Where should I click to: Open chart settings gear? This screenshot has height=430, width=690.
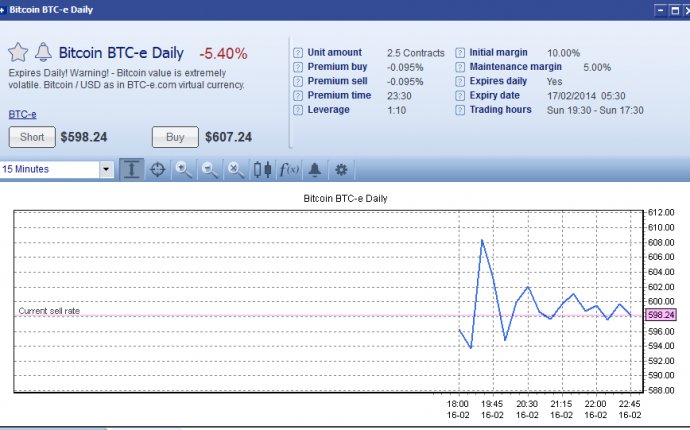(341, 169)
